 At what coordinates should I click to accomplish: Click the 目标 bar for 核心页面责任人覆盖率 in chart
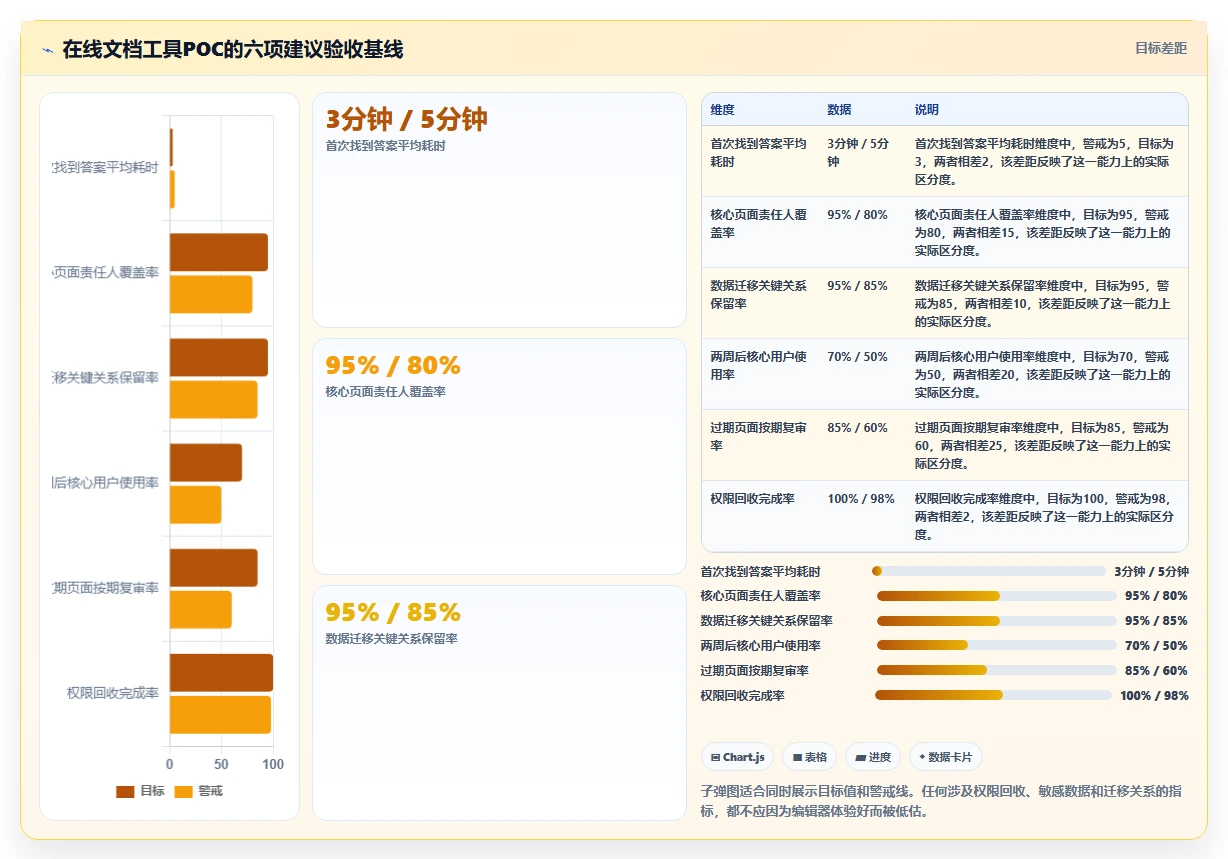click(219, 252)
